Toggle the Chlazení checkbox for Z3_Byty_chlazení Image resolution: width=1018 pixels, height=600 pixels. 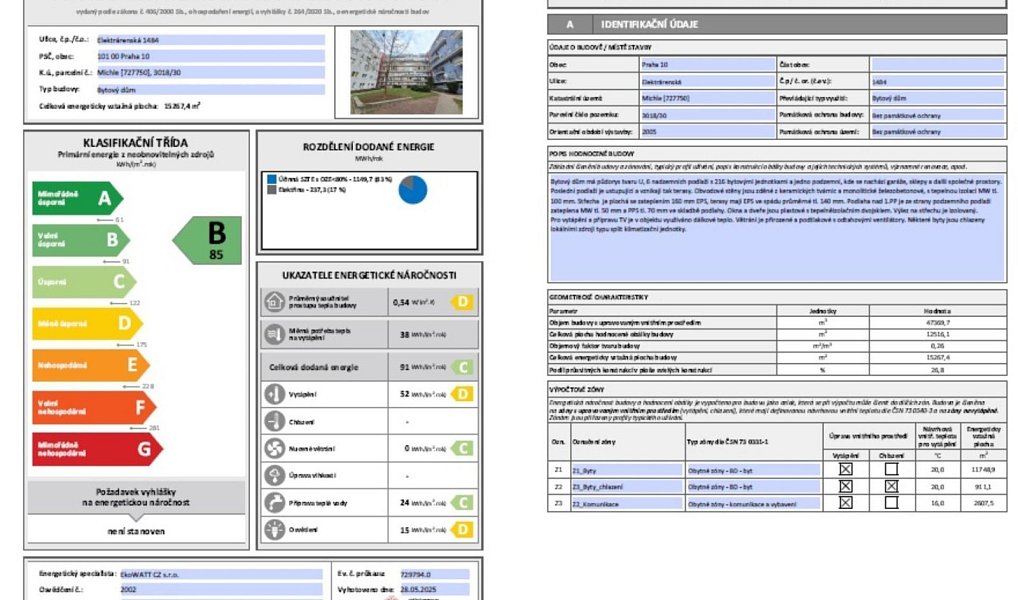[x=891, y=486]
